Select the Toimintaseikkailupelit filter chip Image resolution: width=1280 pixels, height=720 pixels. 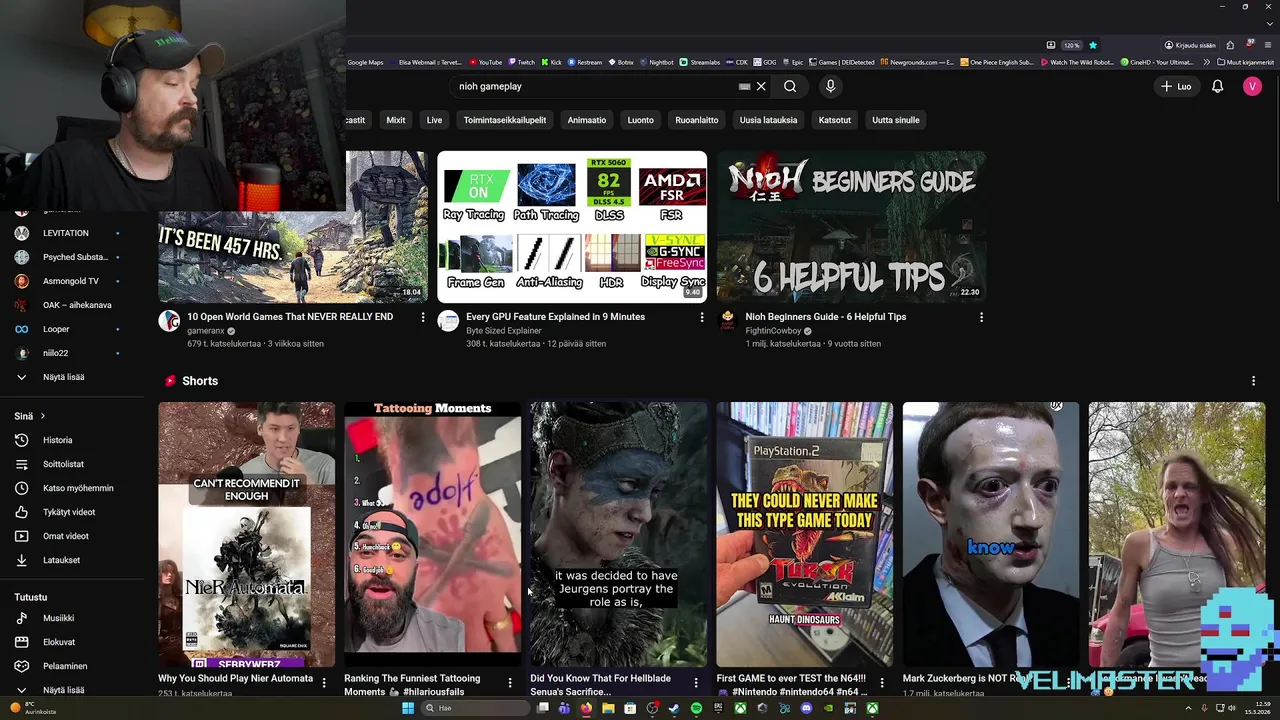pyautogui.click(x=505, y=120)
